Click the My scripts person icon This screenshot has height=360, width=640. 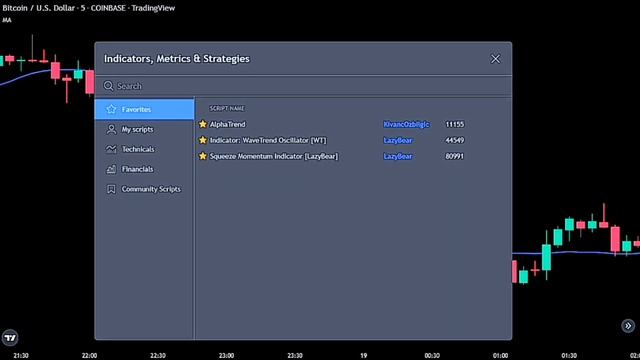111,129
